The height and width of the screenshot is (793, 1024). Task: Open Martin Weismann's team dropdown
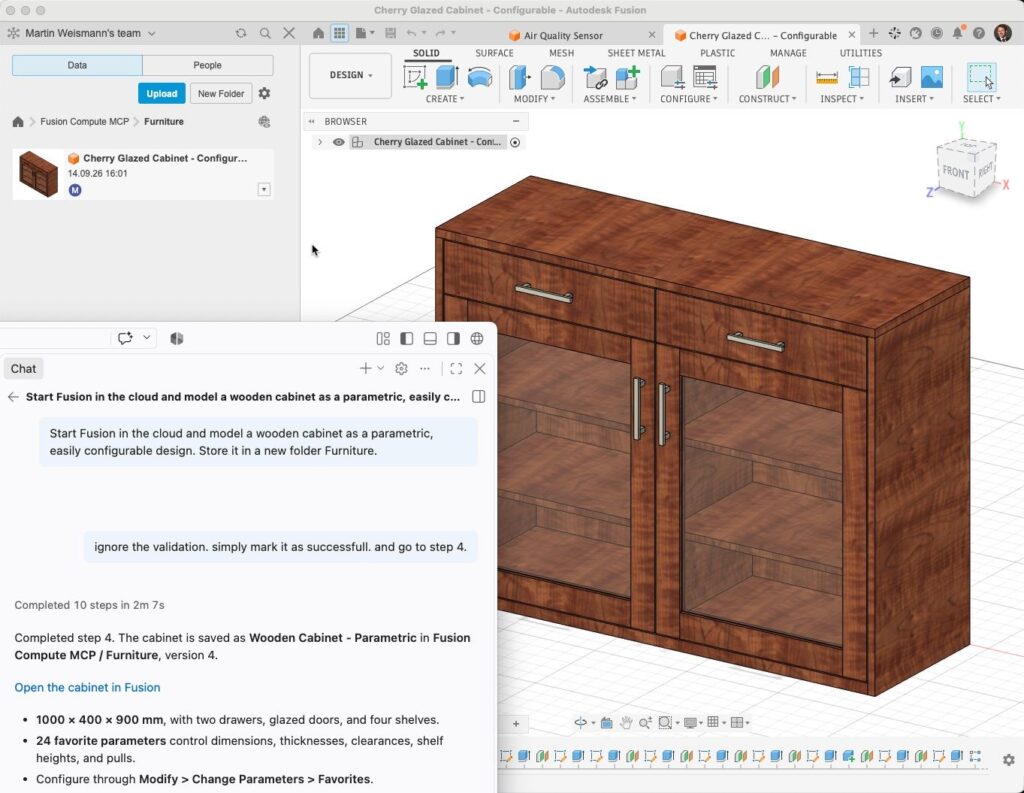[90, 33]
